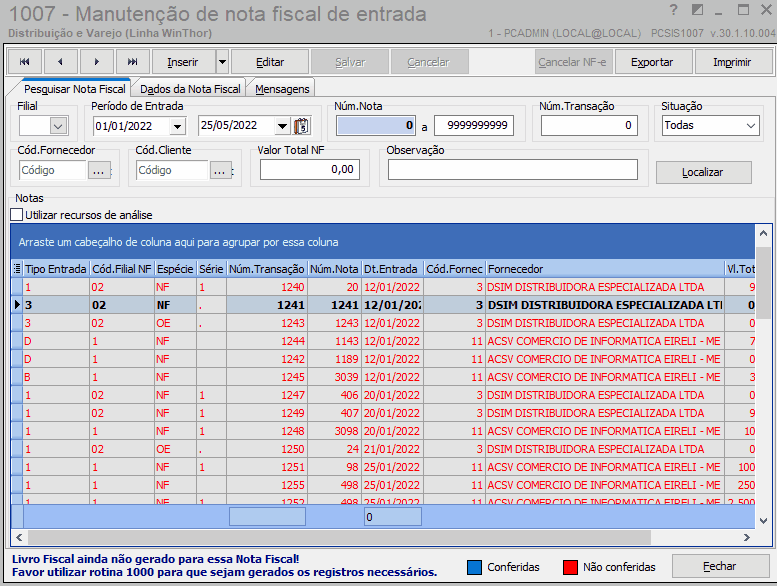Open the period calendar icon
The width and height of the screenshot is (777, 586).
302,126
